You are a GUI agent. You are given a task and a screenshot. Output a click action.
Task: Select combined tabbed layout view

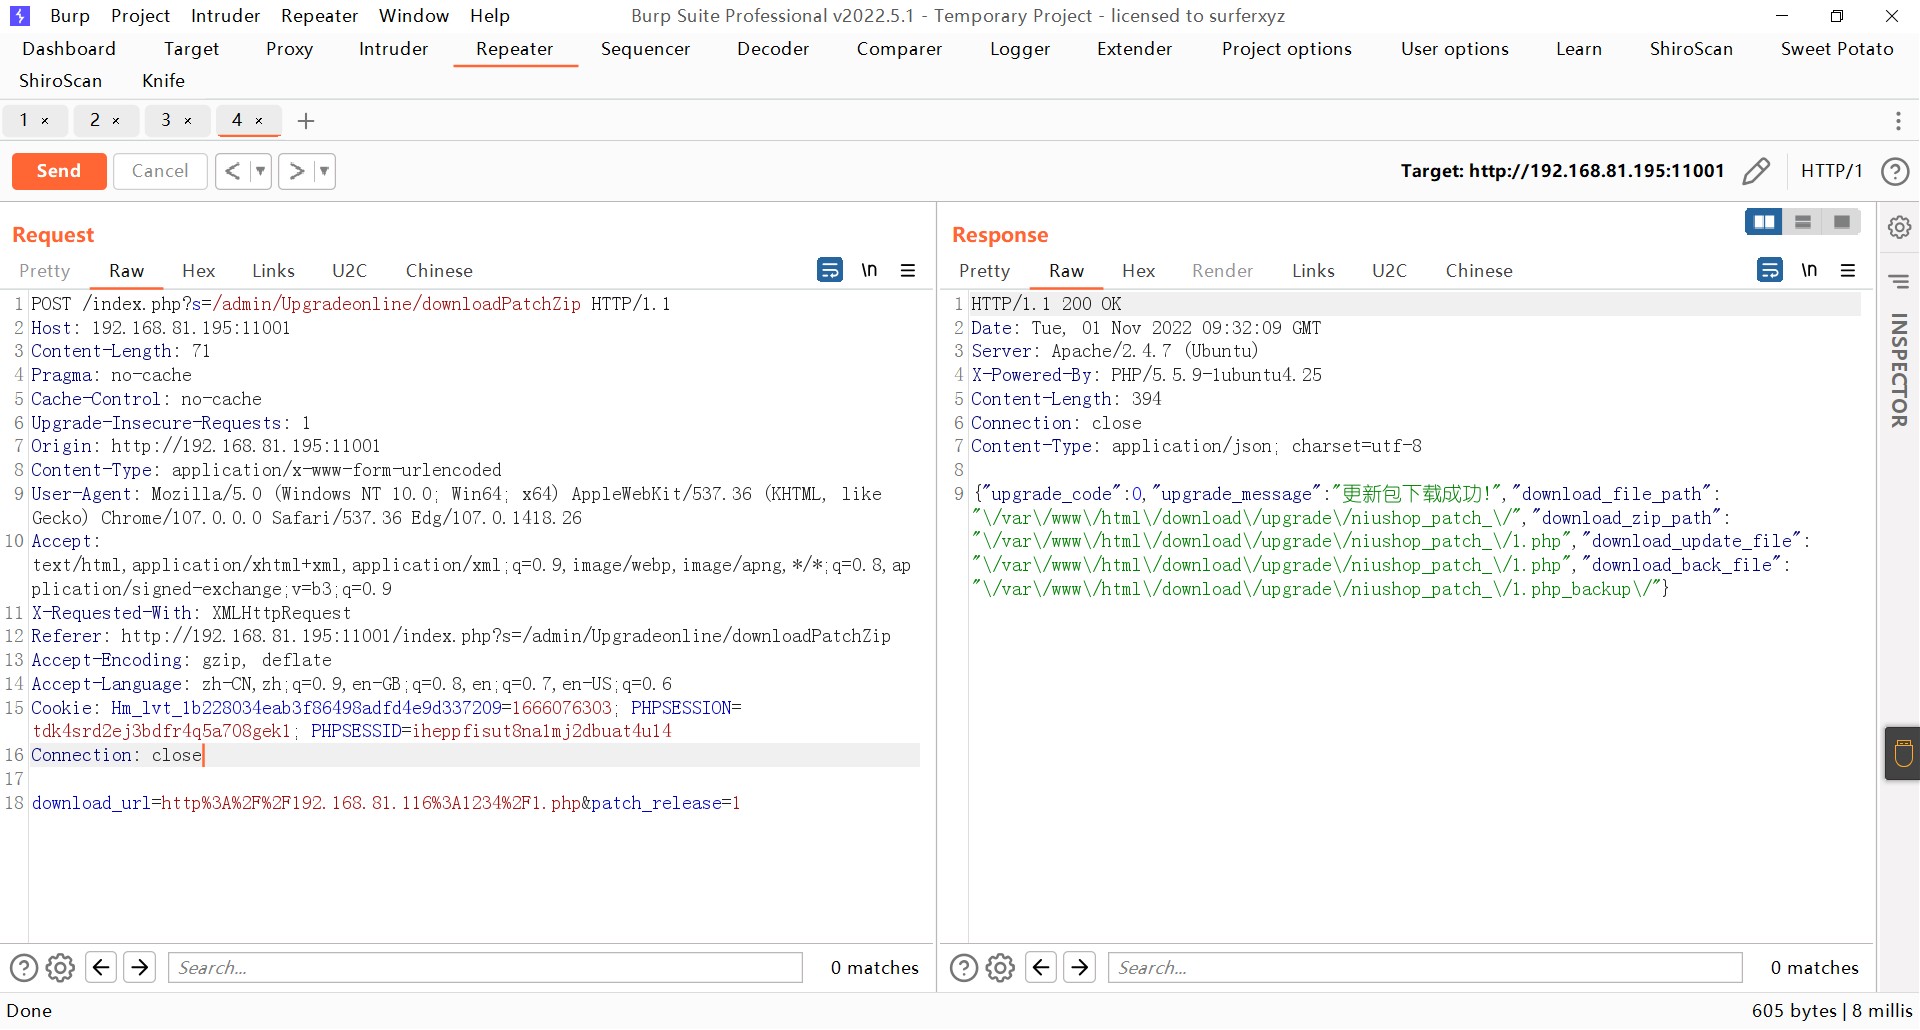(x=1842, y=222)
